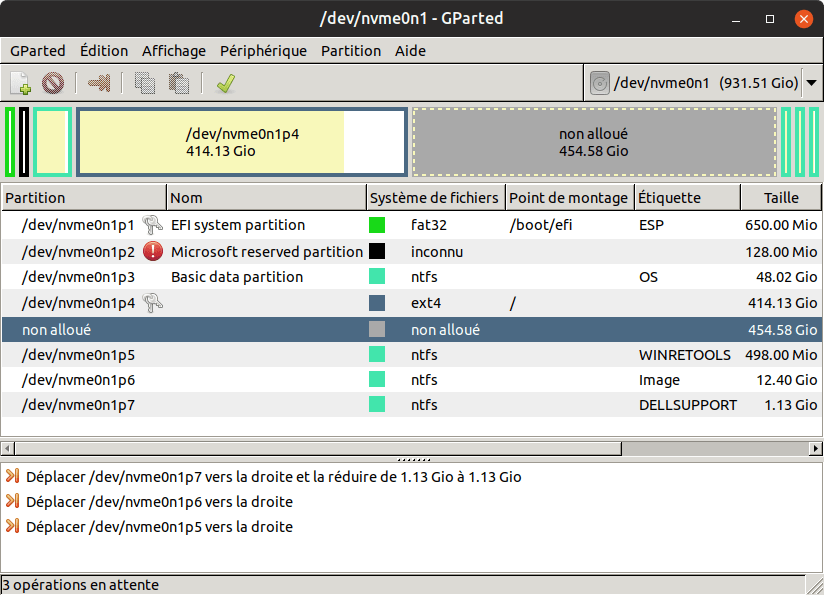
Task: Select the black reserved block in disk map
Action: (x=24, y=142)
